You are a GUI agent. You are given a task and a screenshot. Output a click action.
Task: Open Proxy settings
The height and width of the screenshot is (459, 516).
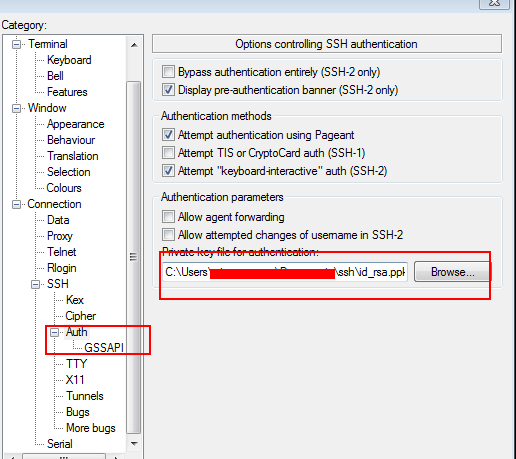coord(60,236)
